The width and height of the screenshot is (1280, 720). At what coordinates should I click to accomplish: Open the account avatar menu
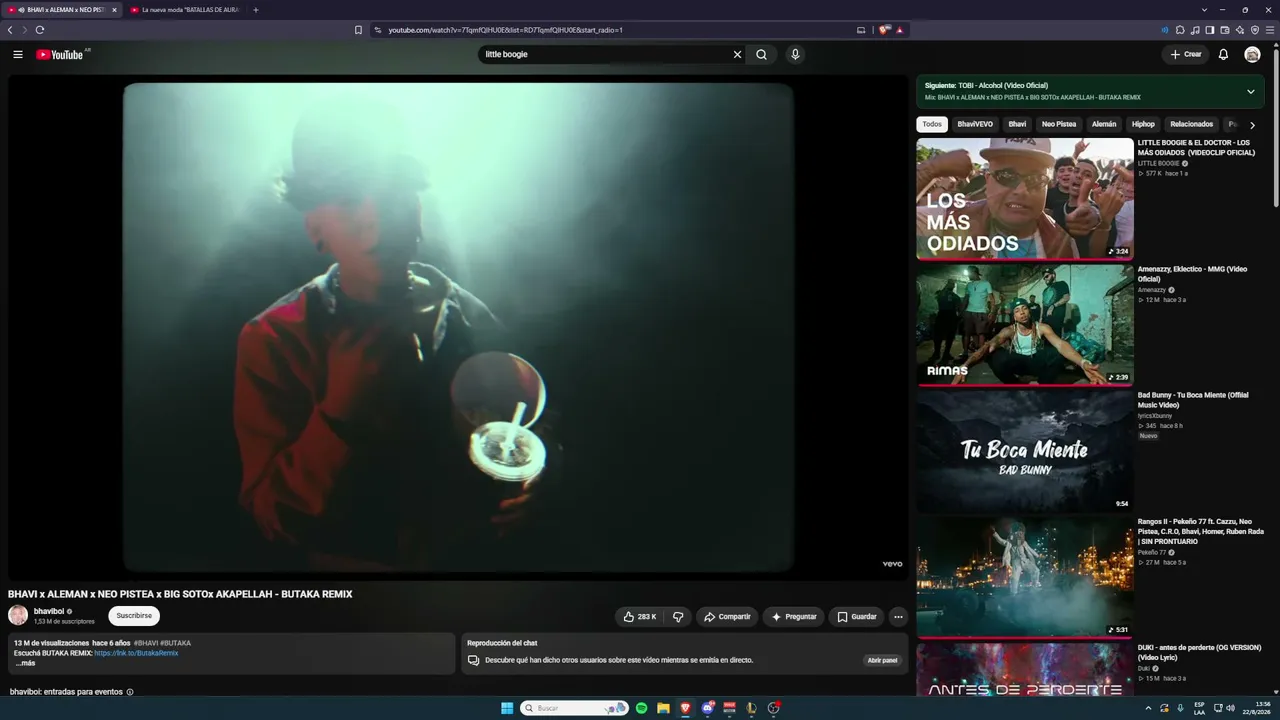(1252, 55)
